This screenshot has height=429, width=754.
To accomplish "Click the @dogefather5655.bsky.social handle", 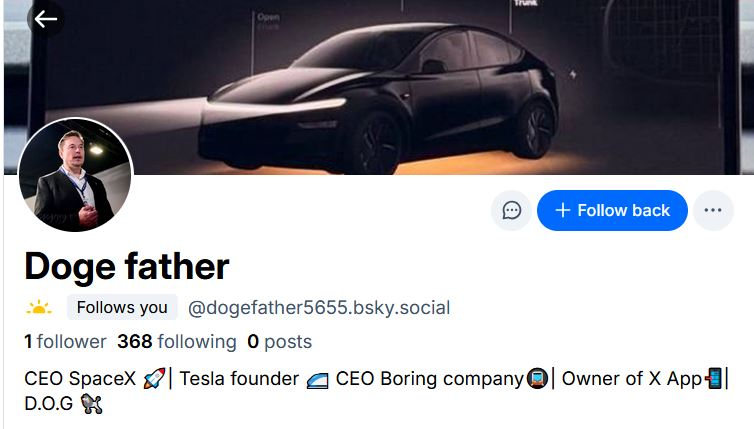I will 319,308.
